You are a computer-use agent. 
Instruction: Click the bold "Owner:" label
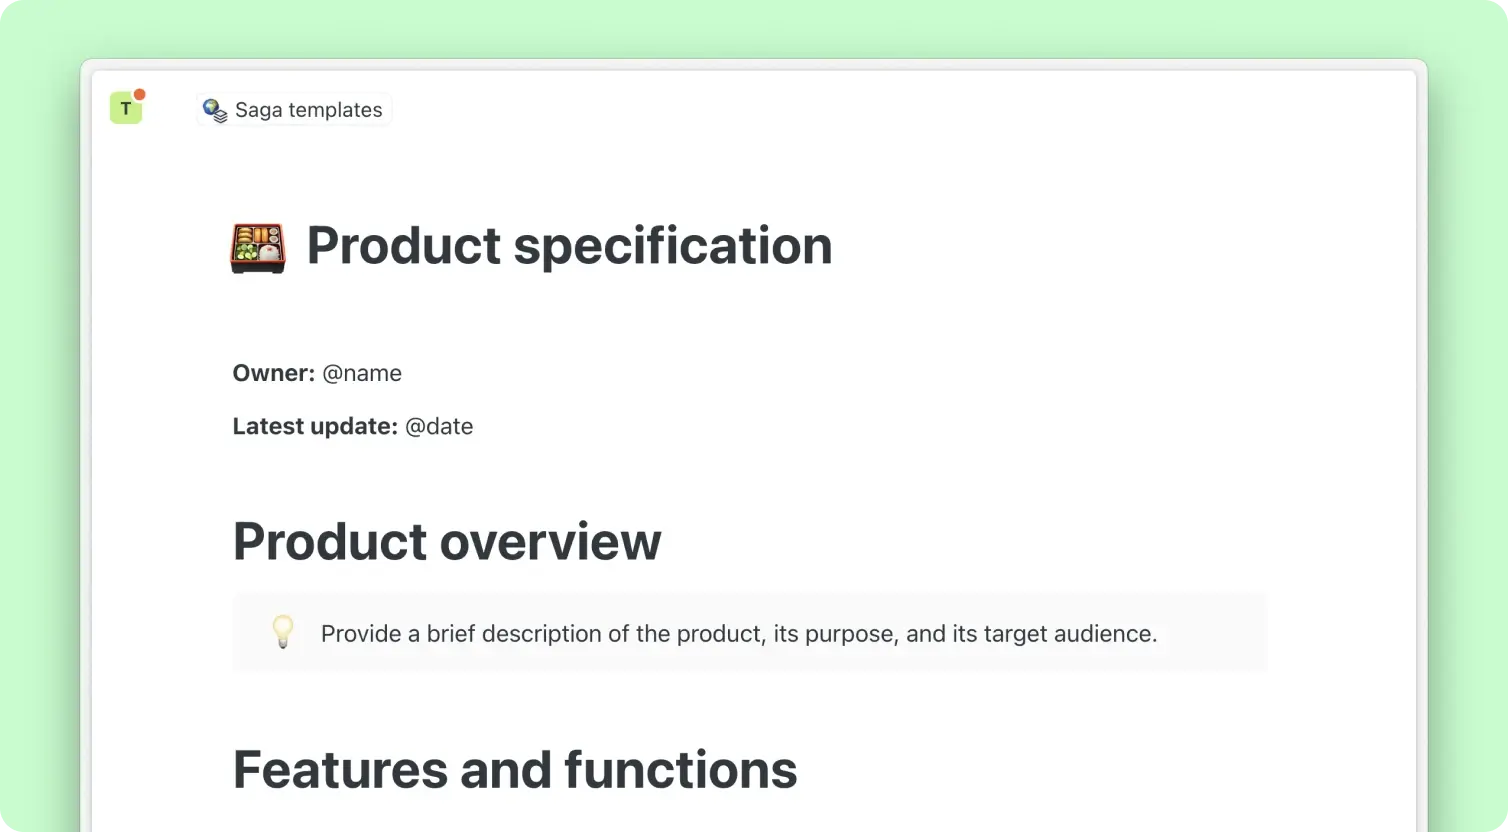click(x=274, y=373)
